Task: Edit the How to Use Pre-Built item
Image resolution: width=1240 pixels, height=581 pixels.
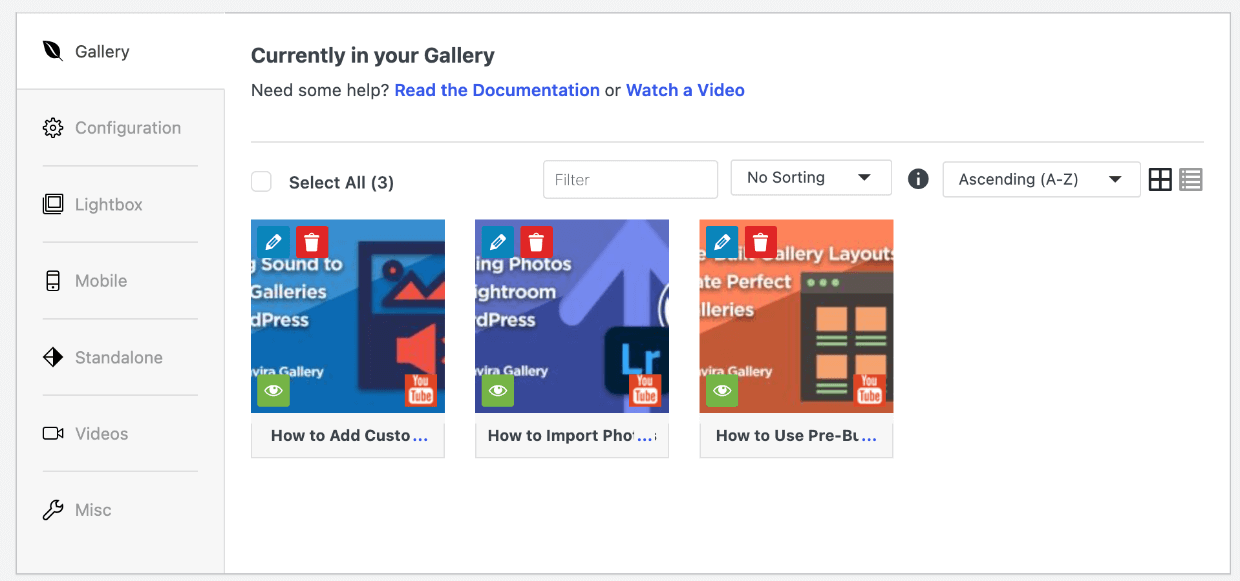Action: (722, 242)
